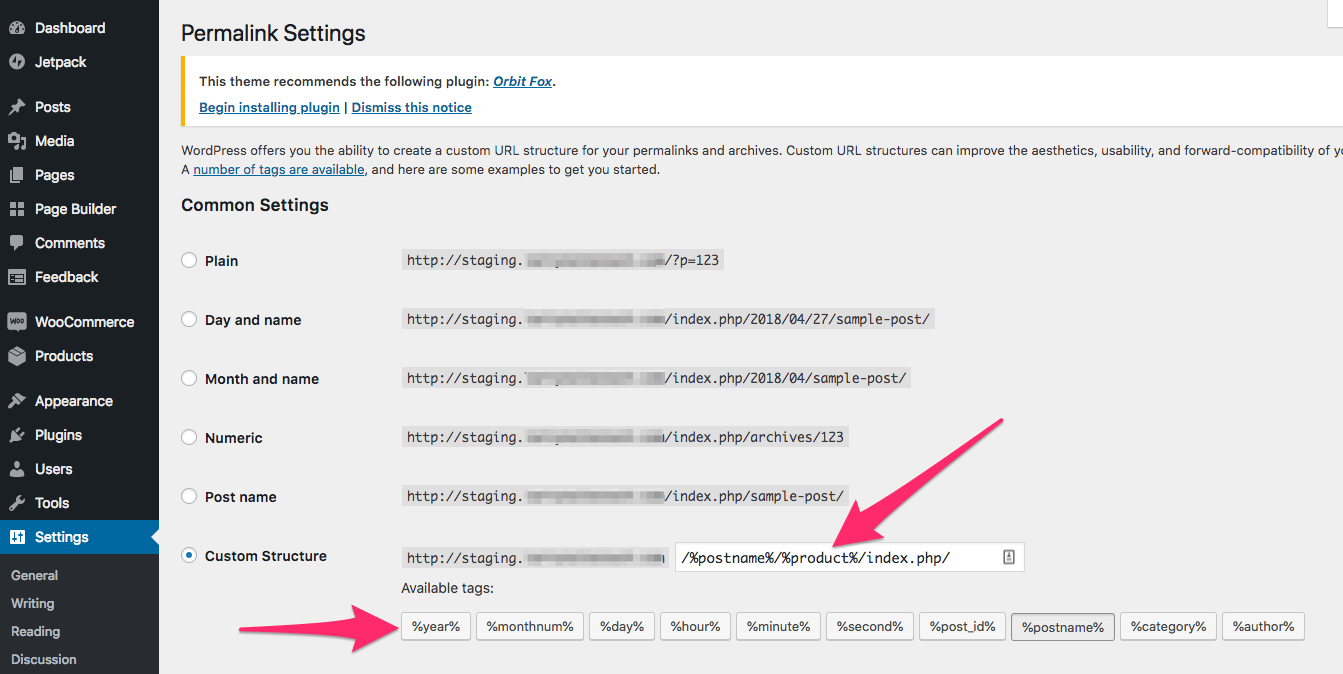Insert the %second% tag
1343x674 pixels.
(870, 627)
